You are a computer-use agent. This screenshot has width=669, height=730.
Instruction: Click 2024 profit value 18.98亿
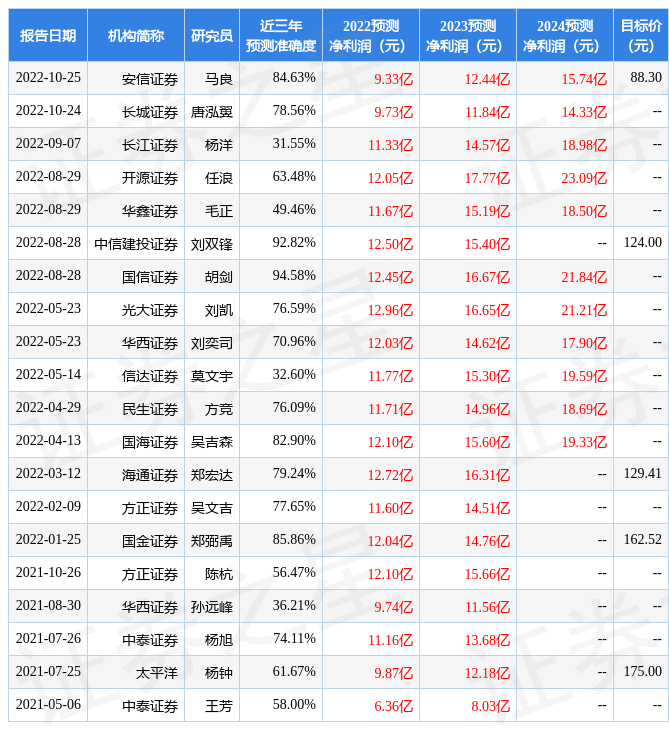pyautogui.click(x=584, y=145)
